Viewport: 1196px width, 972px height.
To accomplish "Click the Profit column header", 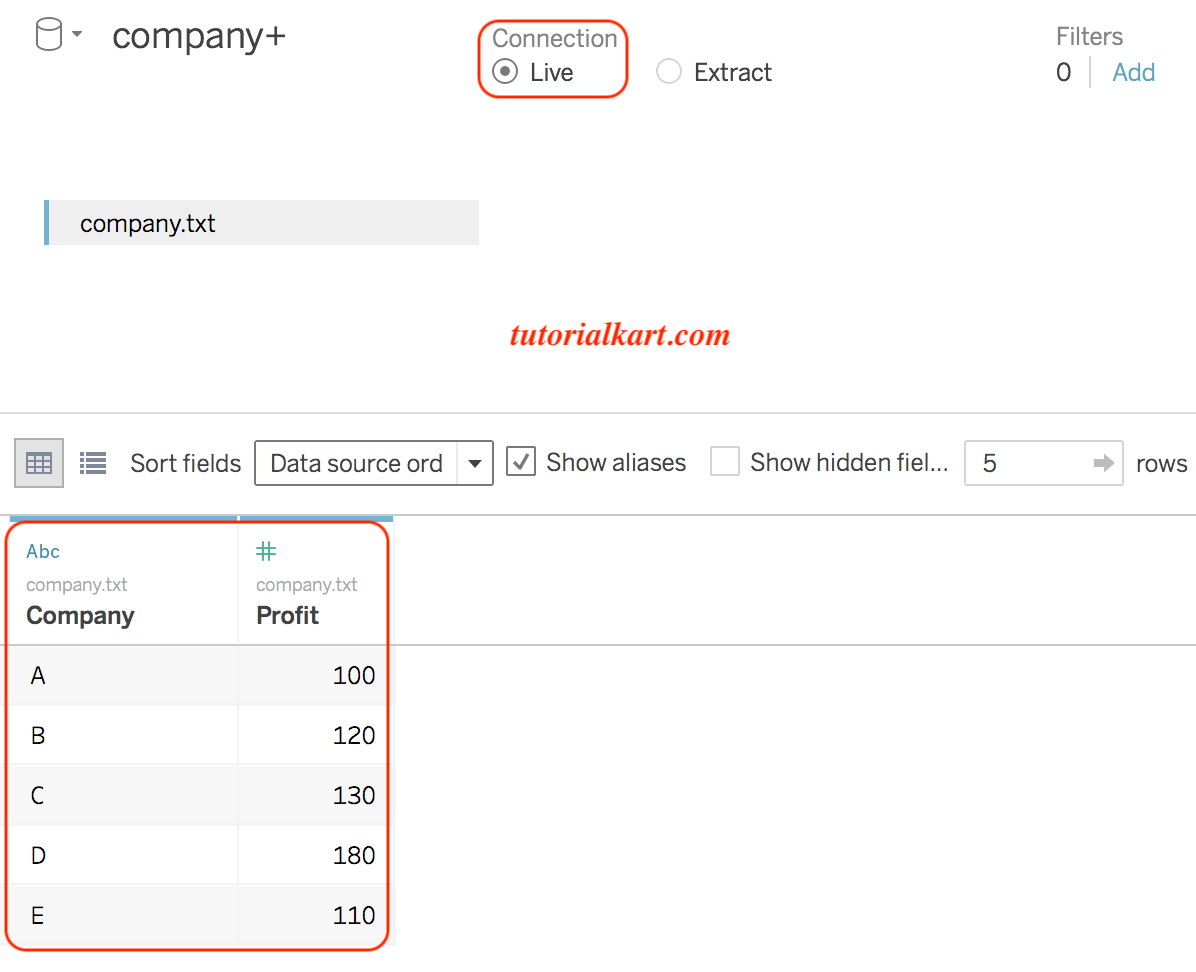I will [x=287, y=615].
